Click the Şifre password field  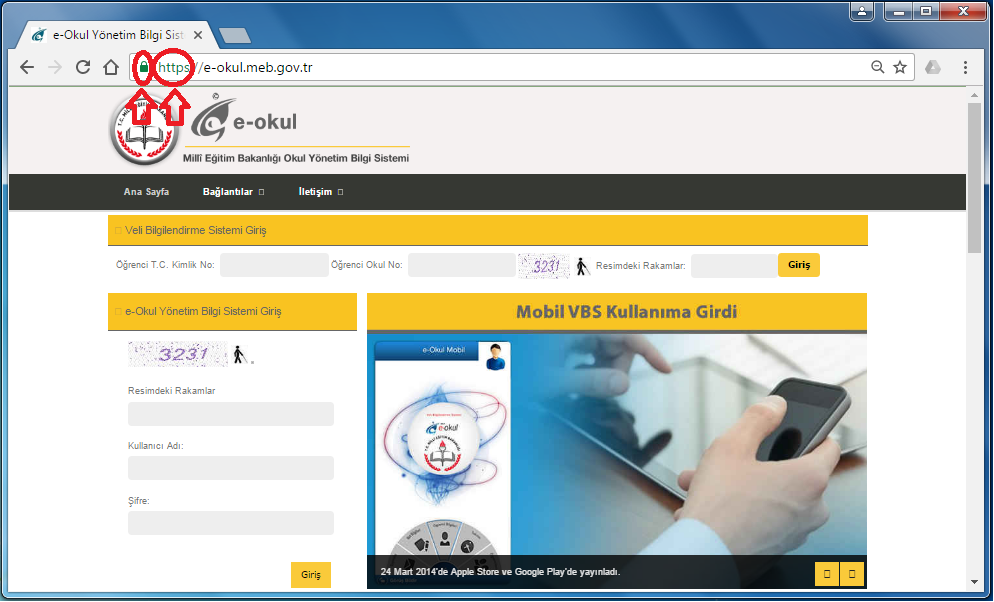[x=231, y=523]
